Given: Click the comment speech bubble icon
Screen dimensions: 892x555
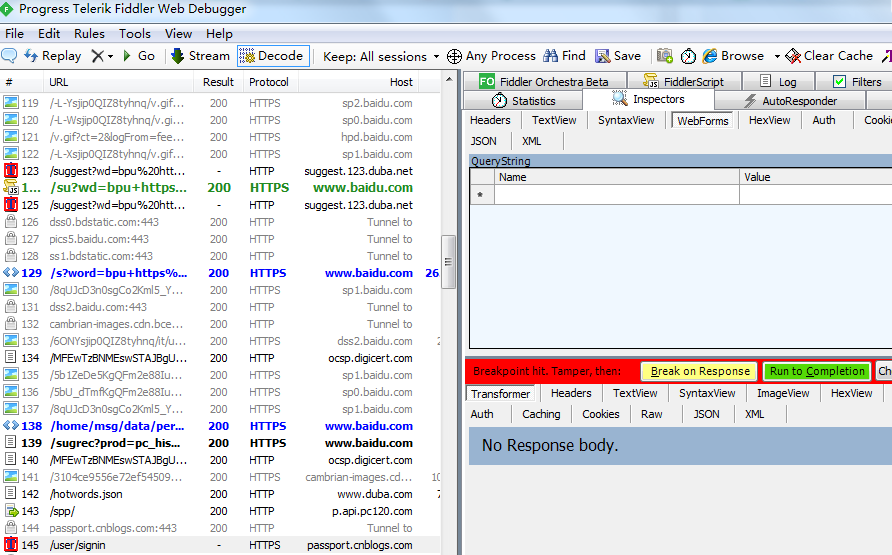Looking at the screenshot, I should click(9, 56).
